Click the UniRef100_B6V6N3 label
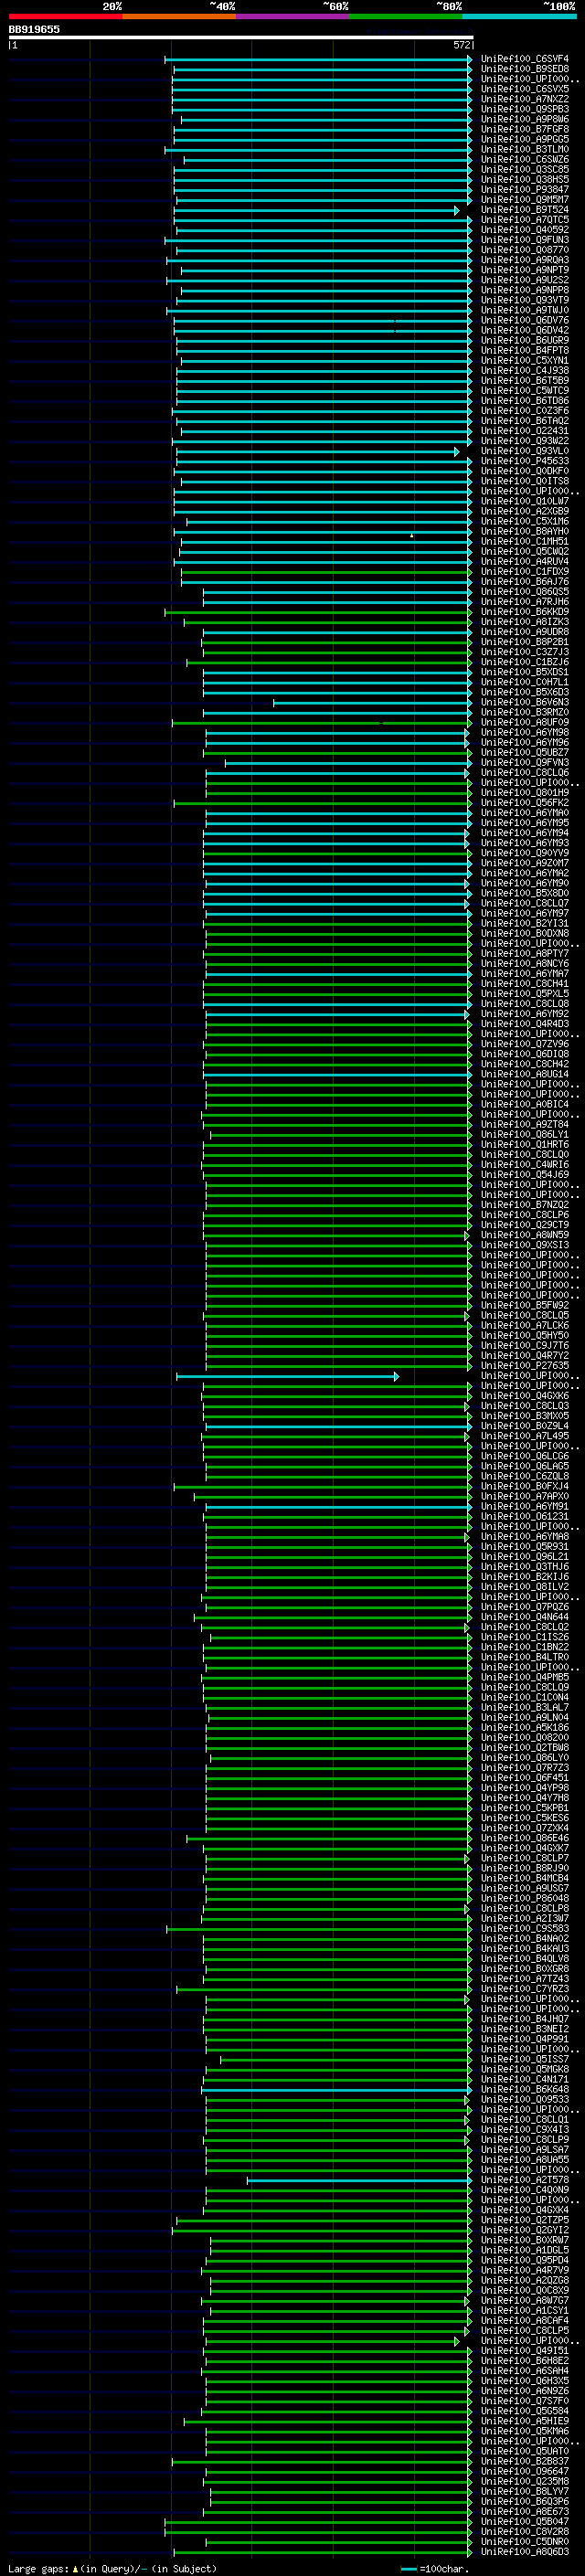This screenshot has width=585, height=2576. pos(525,702)
